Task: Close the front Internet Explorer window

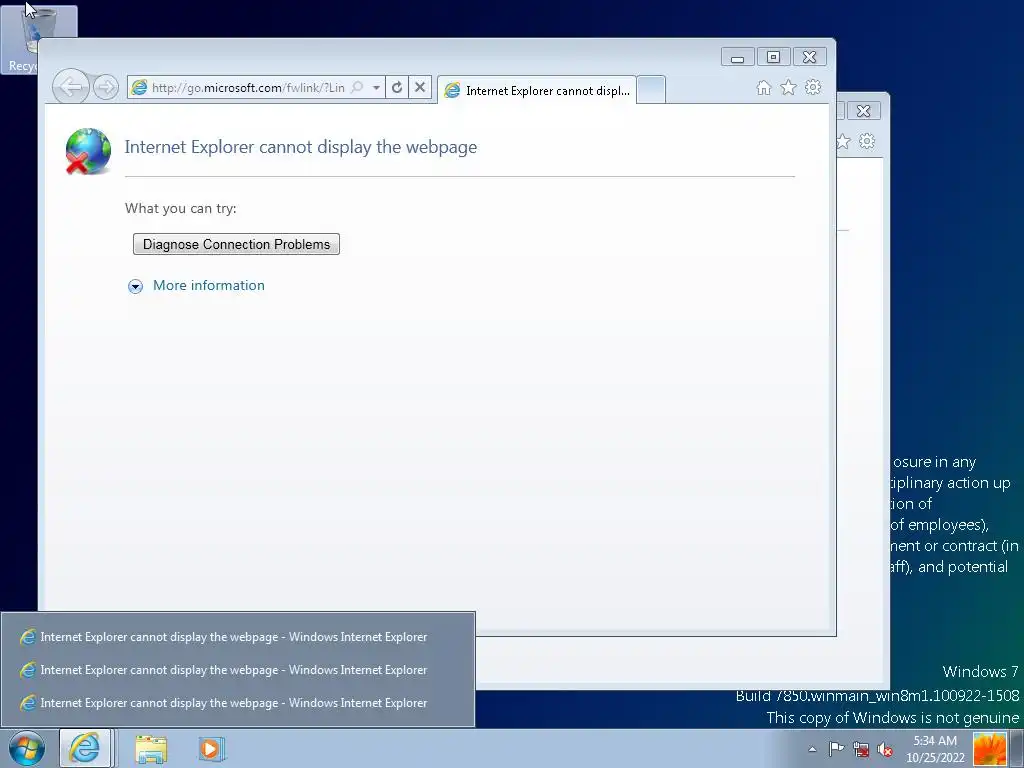Action: (810, 57)
